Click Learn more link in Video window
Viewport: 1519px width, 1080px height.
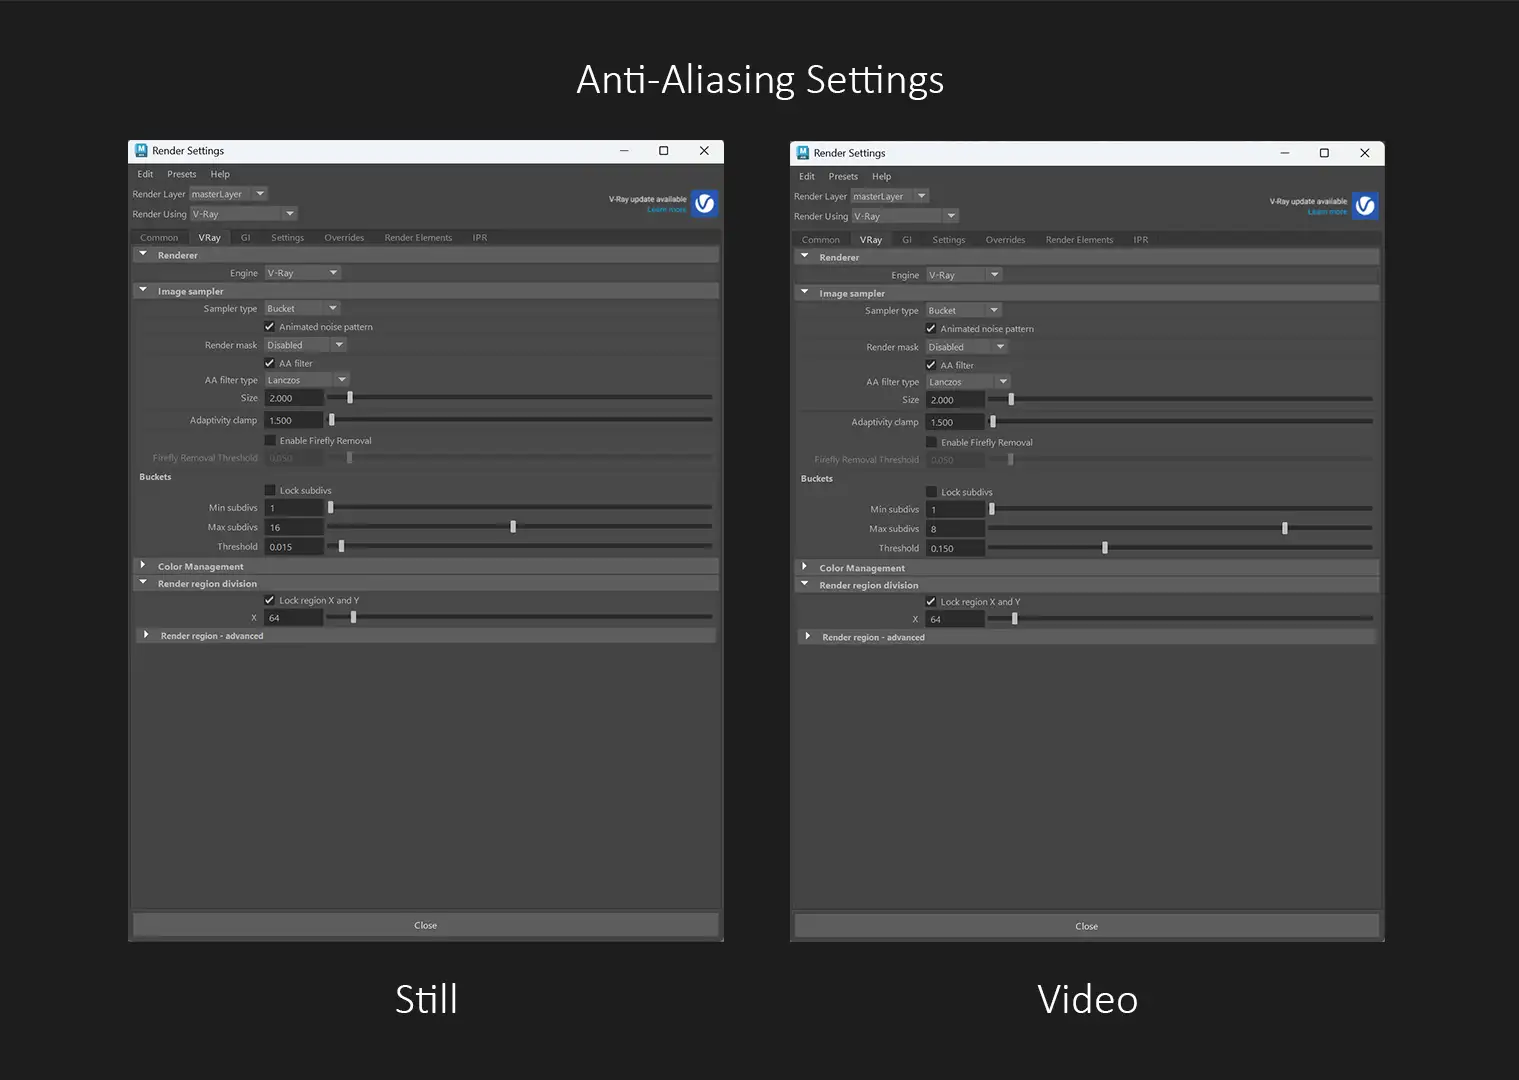pos(1327,212)
